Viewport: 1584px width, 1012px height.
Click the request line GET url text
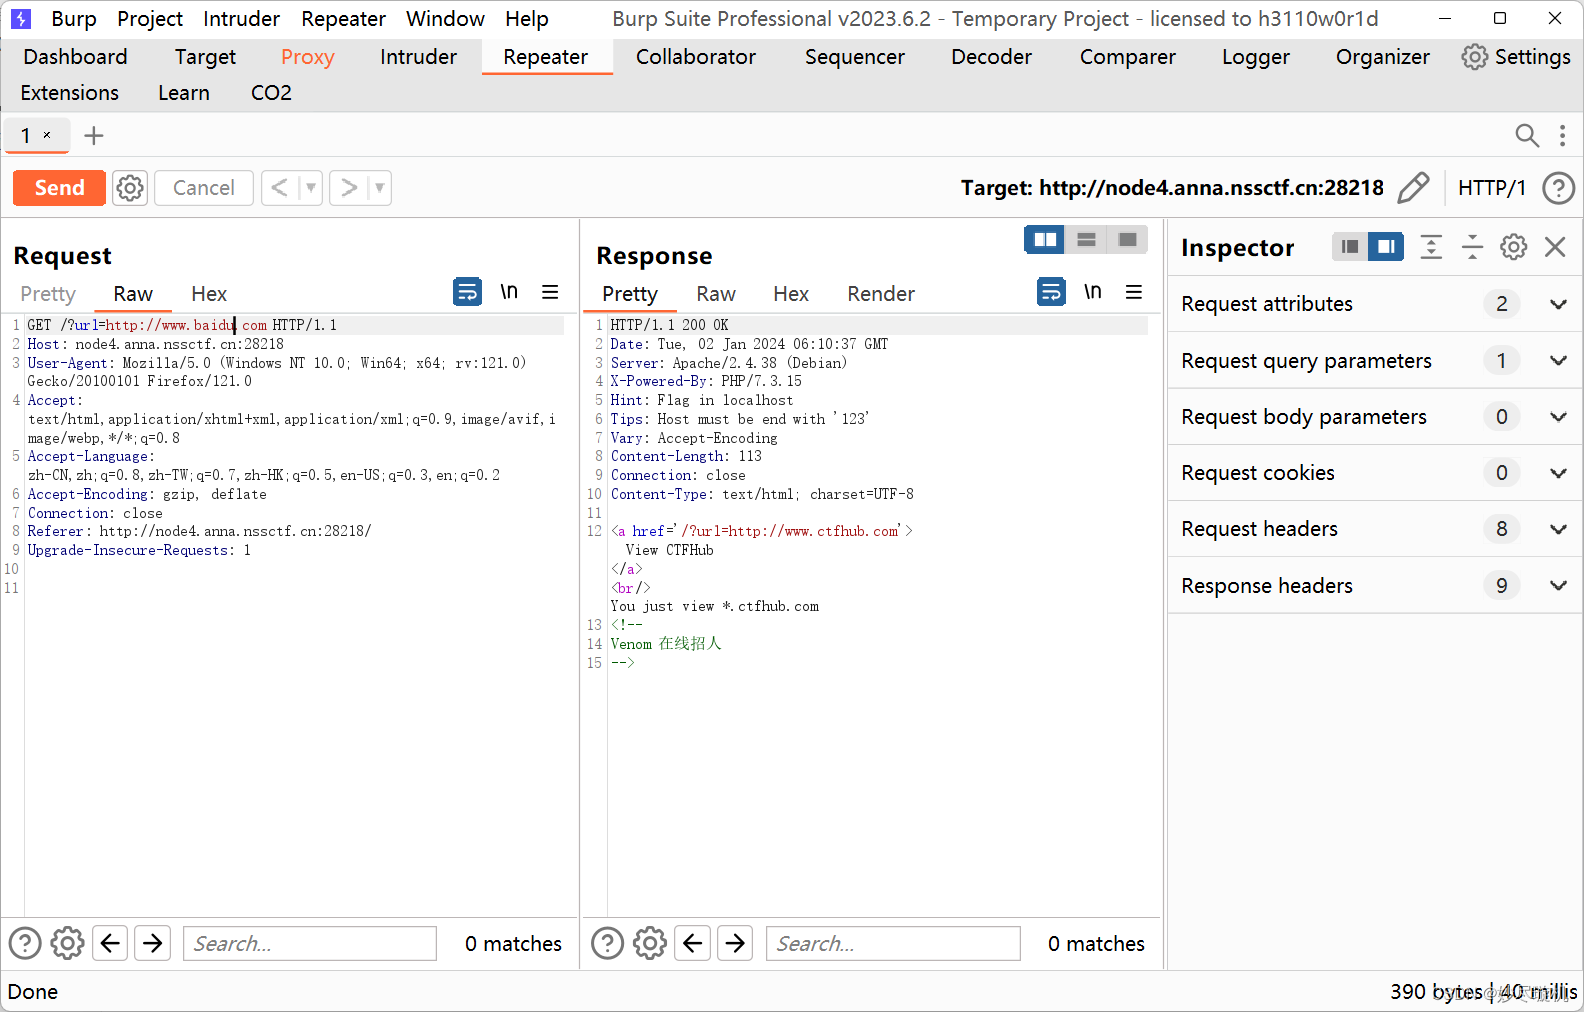click(182, 325)
